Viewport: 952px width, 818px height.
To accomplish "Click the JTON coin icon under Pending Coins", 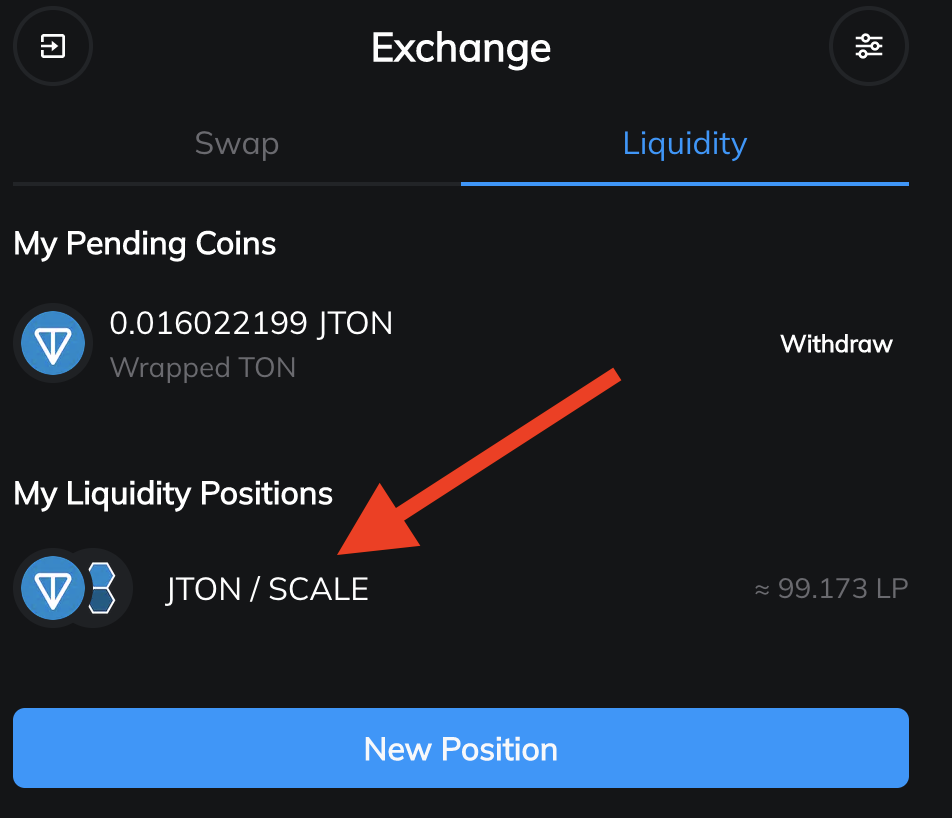I will pyautogui.click(x=53, y=343).
